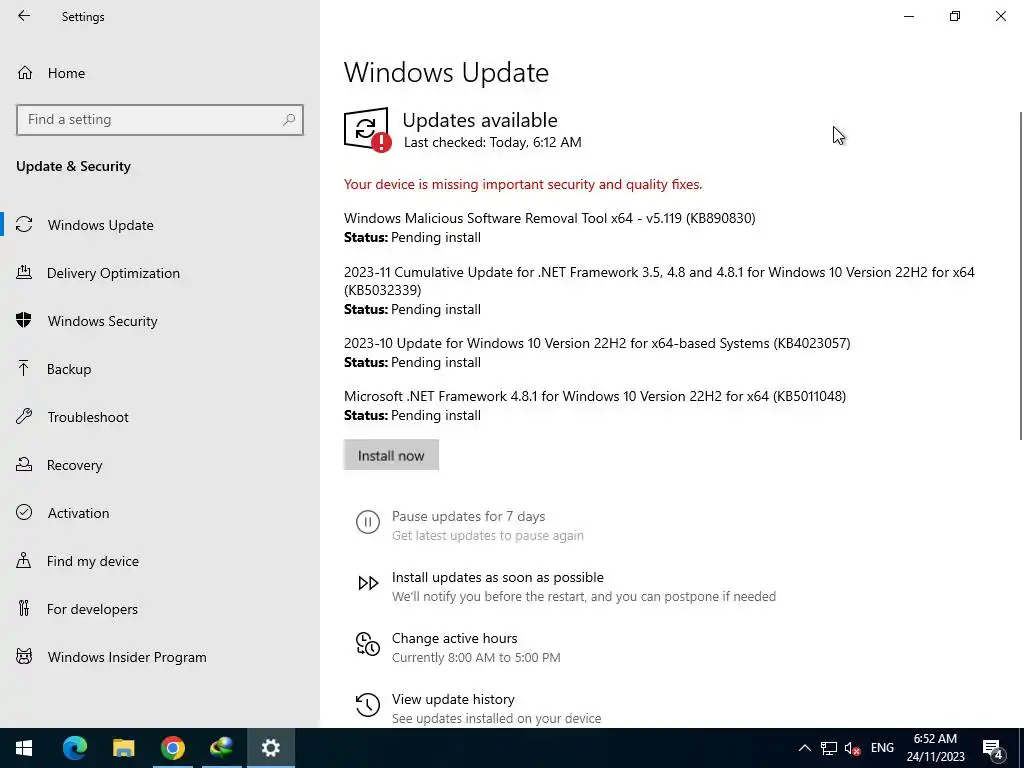
Task: Focus the Find a setting search box
Action: tap(160, 120)
